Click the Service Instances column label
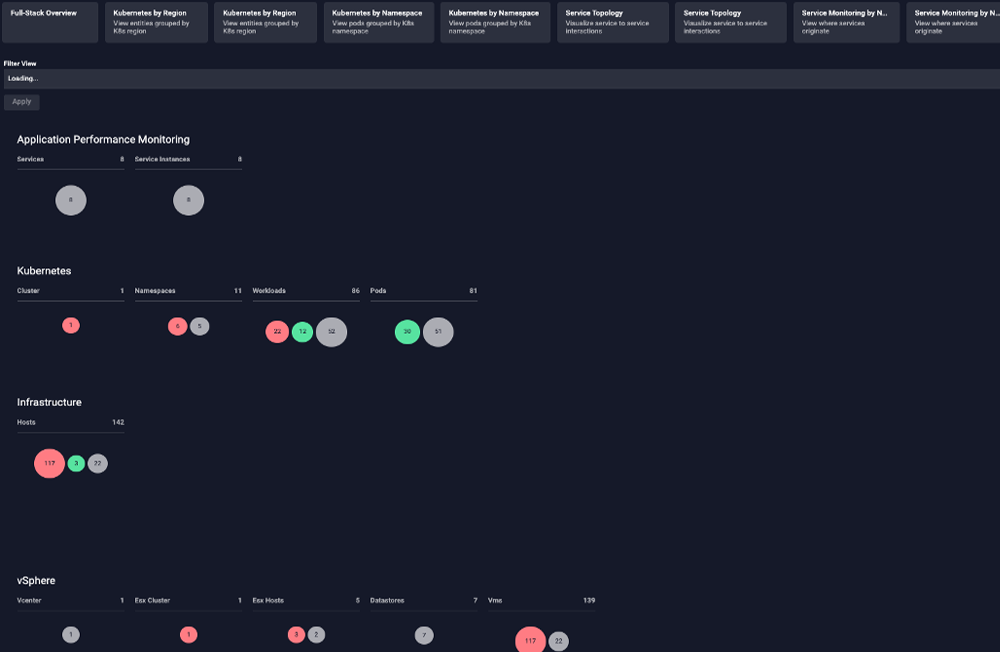This screenshot has height=652, width=1000. 162,159
